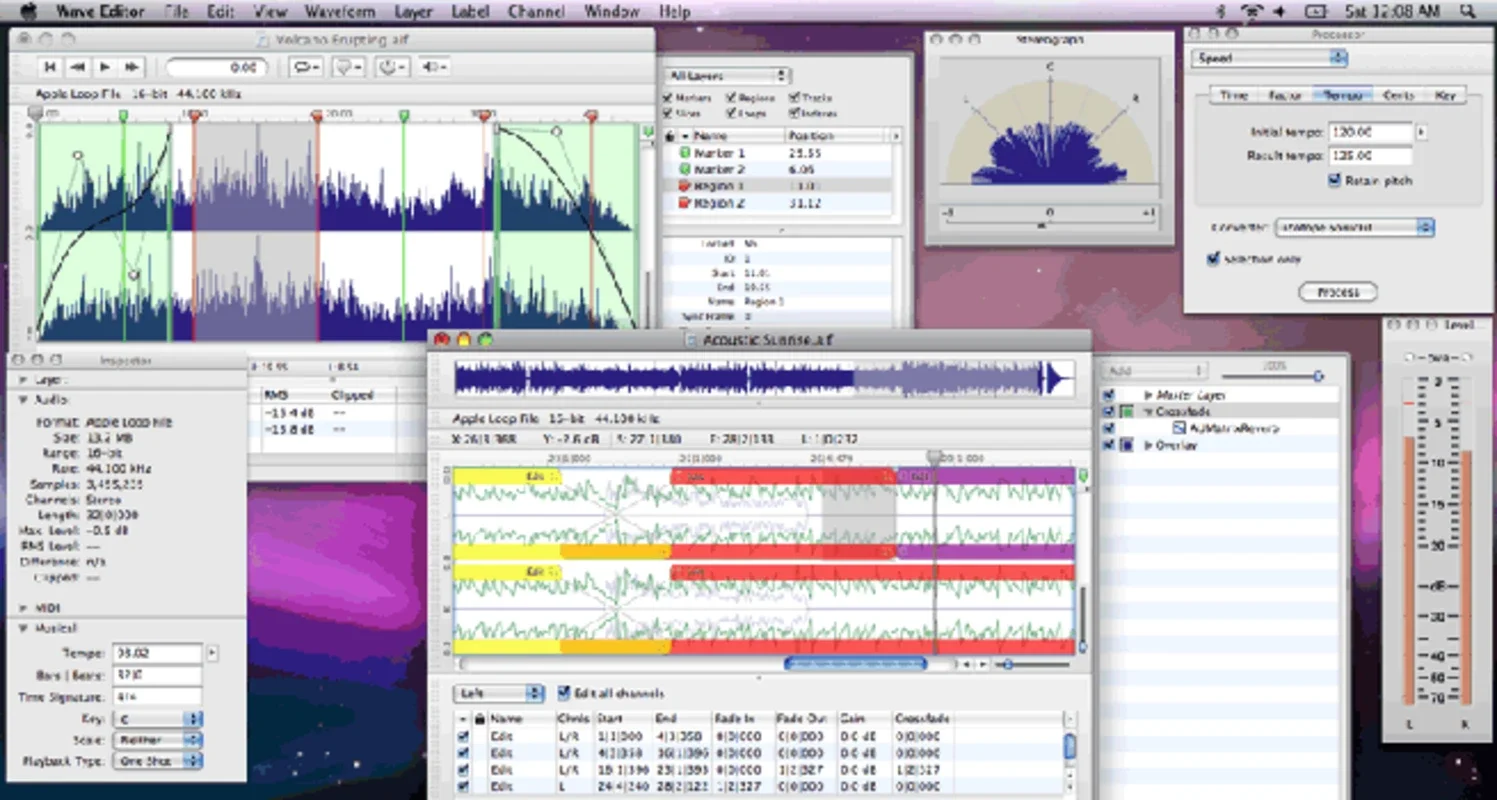Open the Label menu
This screenshot has width=1497, height=800.
(470, 12)
